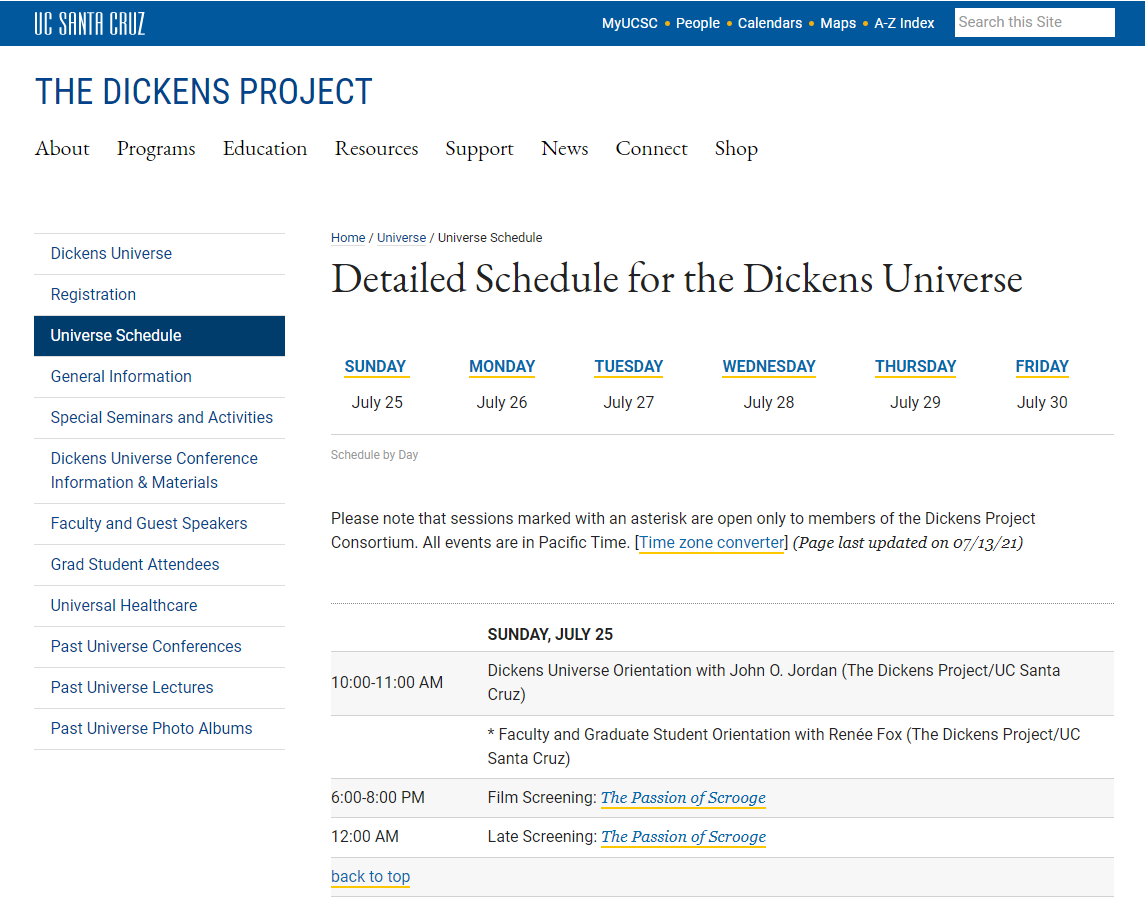Open the A-Z Index link
The height and width of the screenshot is (901, 1145).
[x=904, y=23]
